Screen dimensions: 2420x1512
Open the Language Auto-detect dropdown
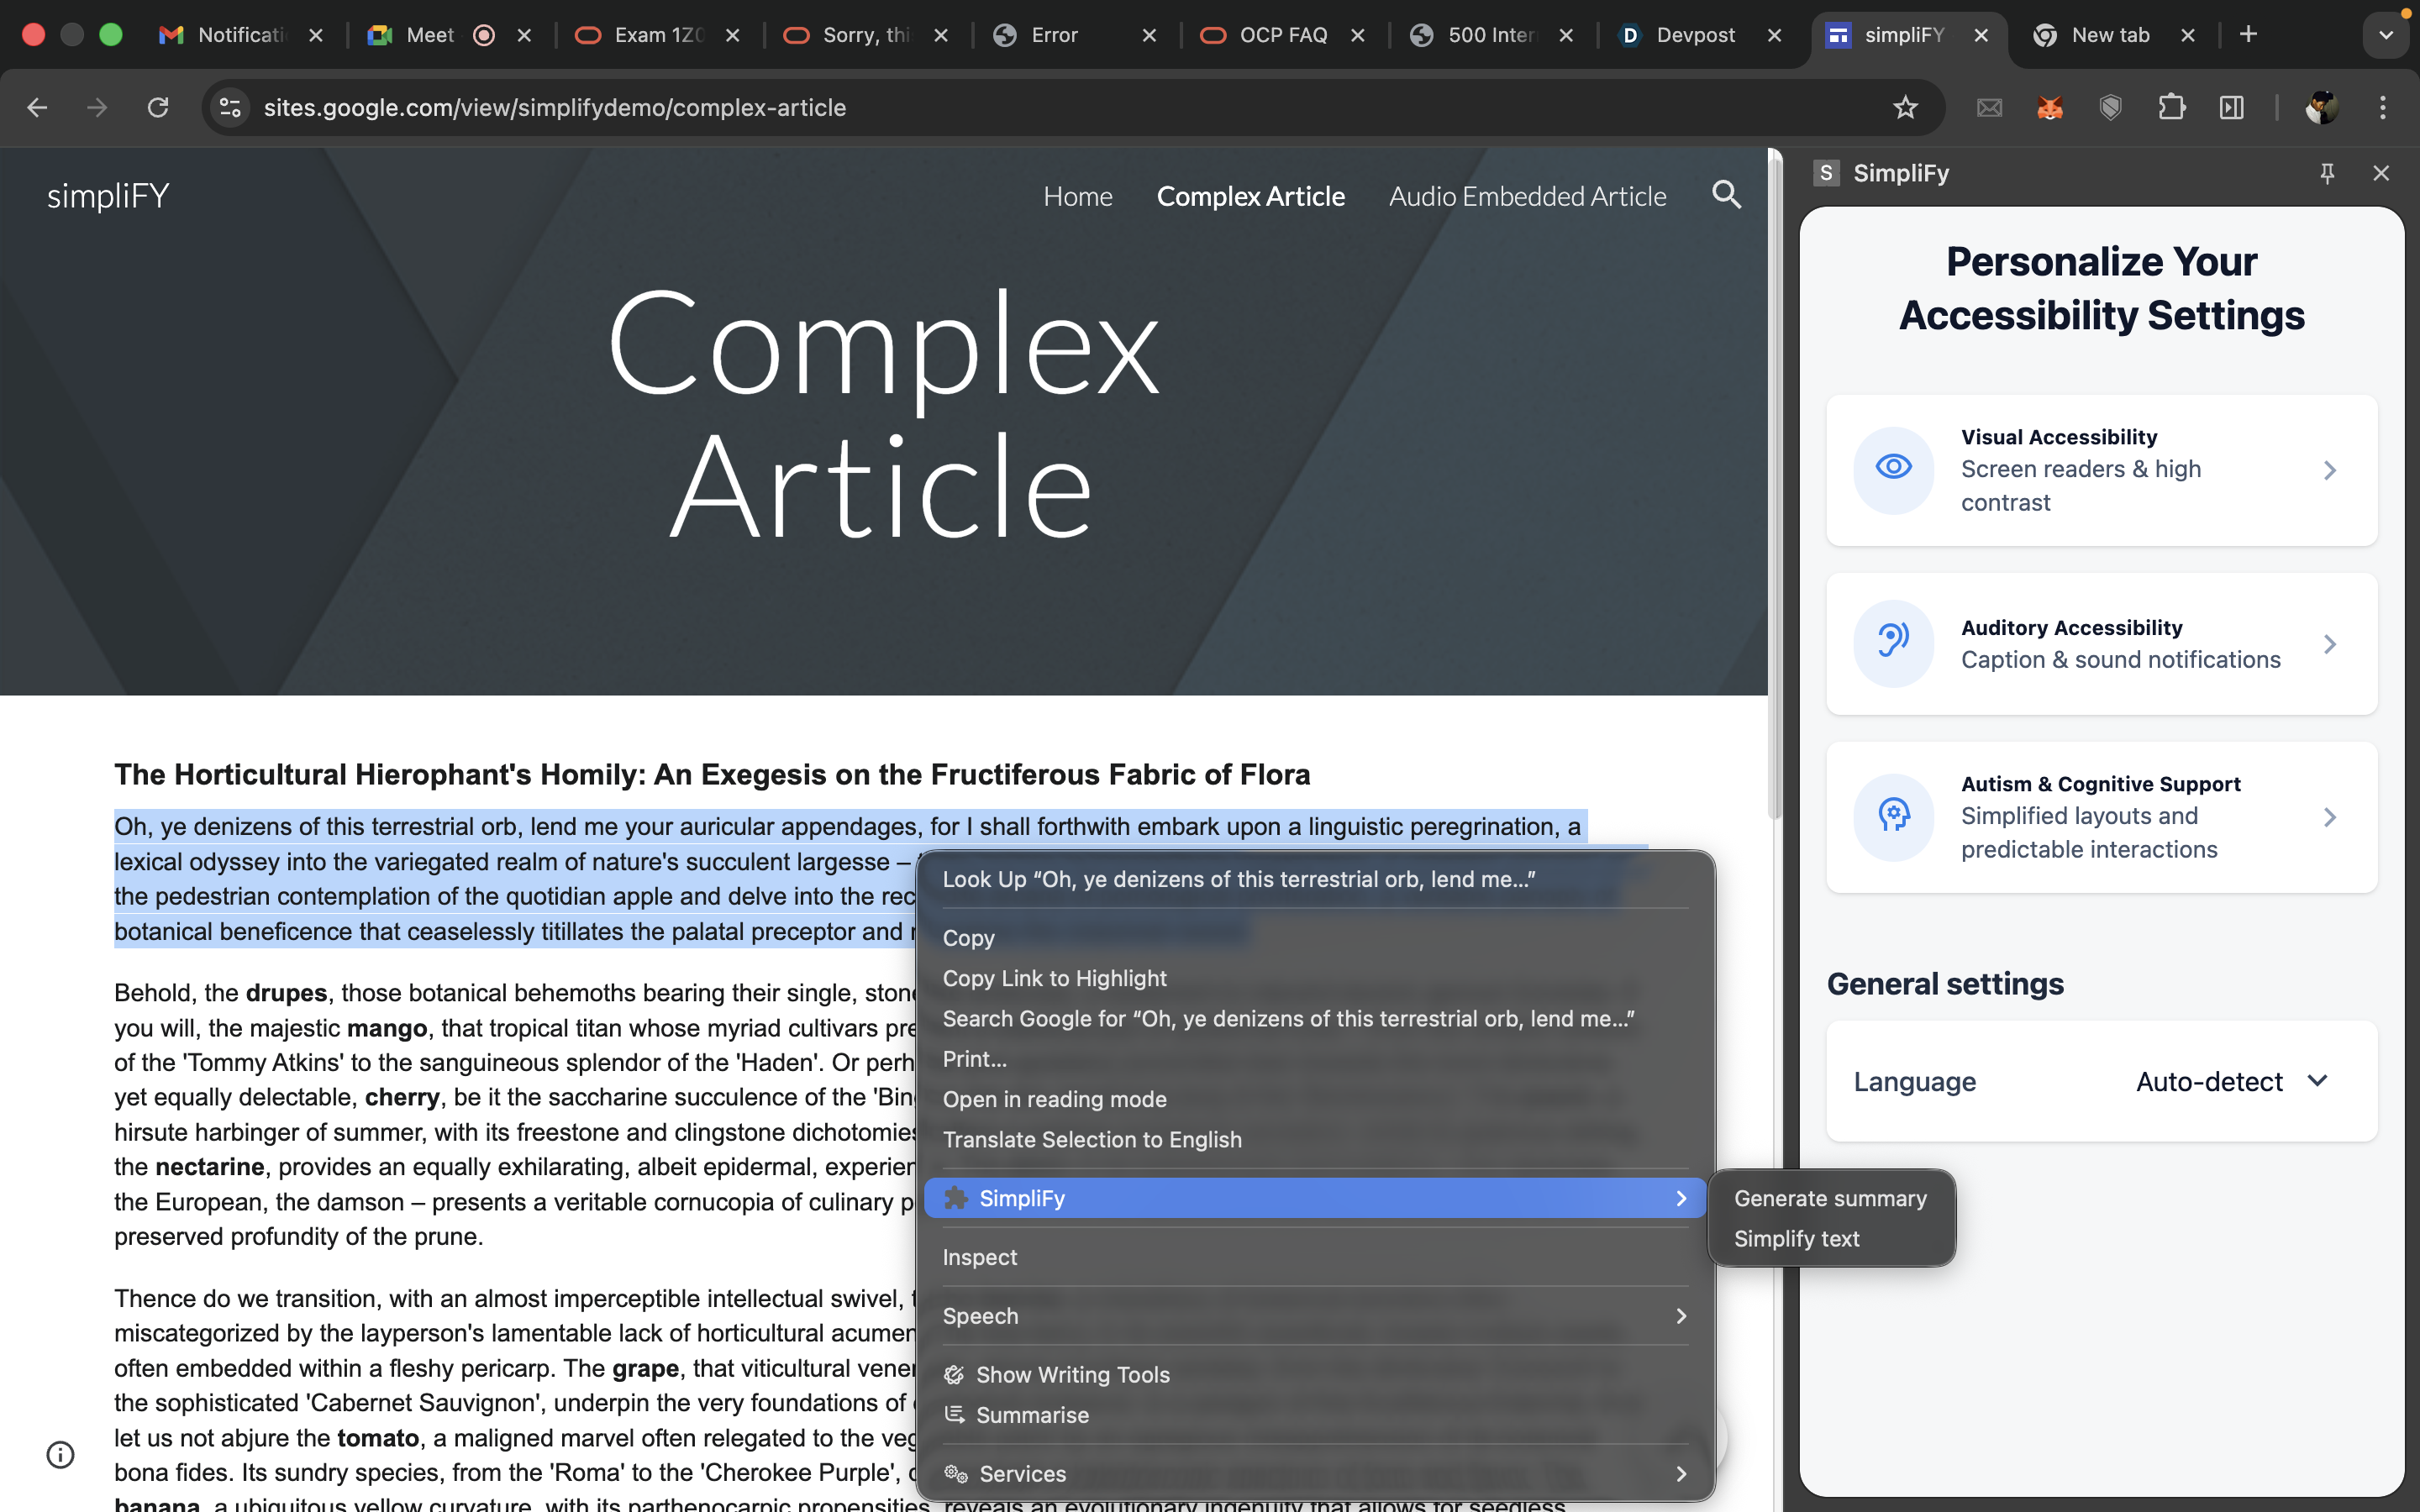2231,1082
